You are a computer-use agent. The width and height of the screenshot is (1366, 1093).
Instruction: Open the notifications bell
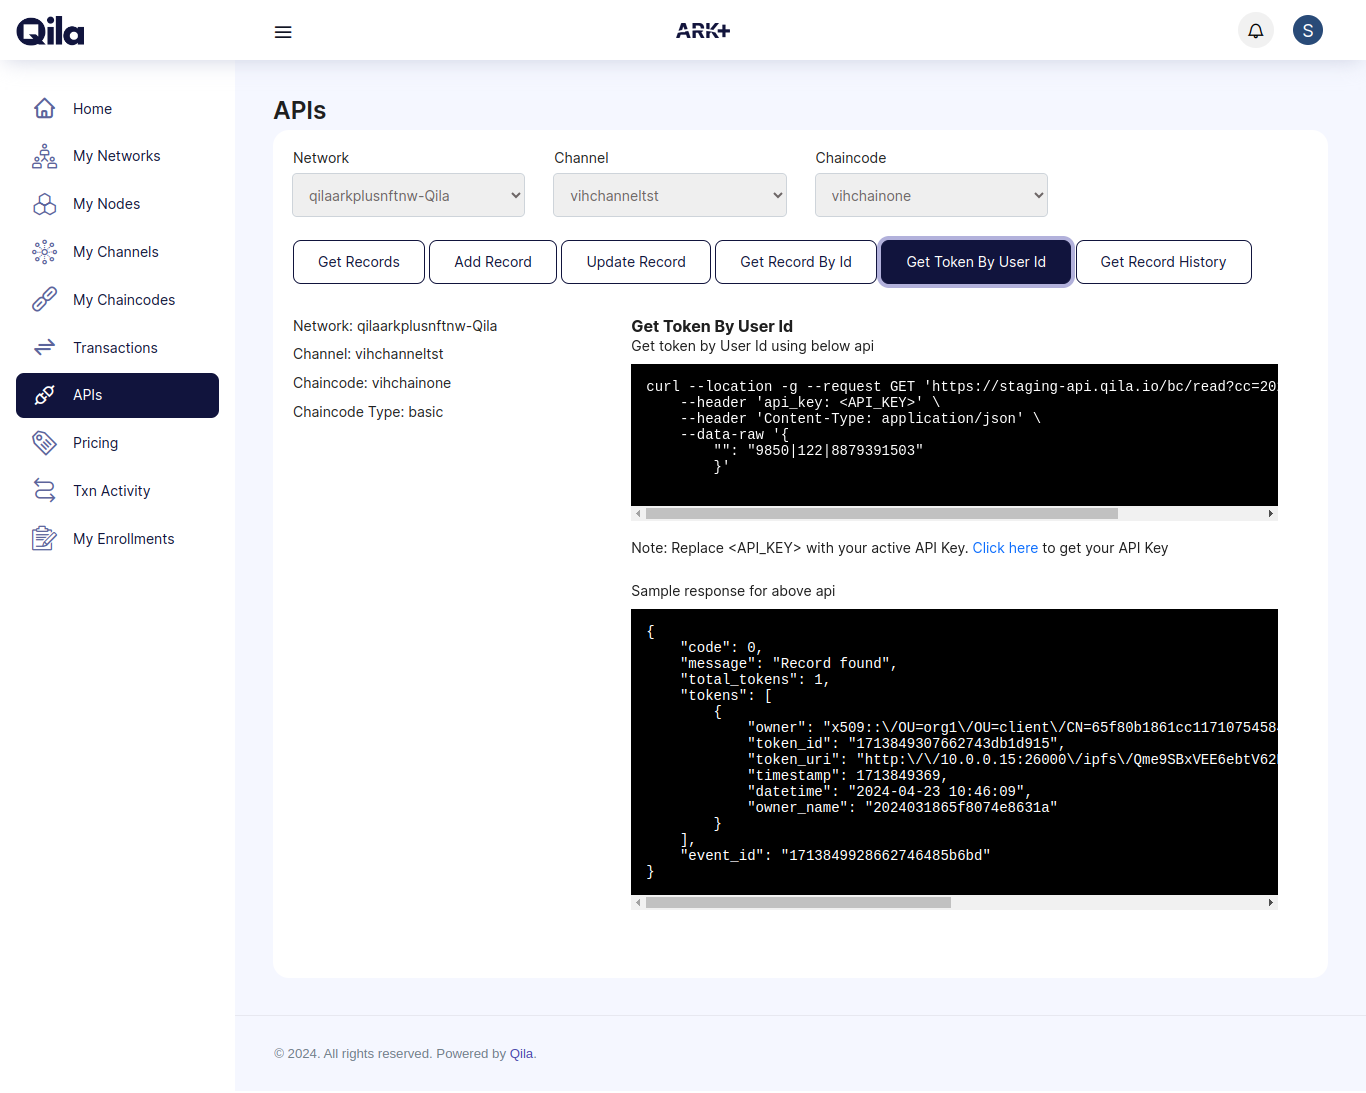coord(1256,30)
